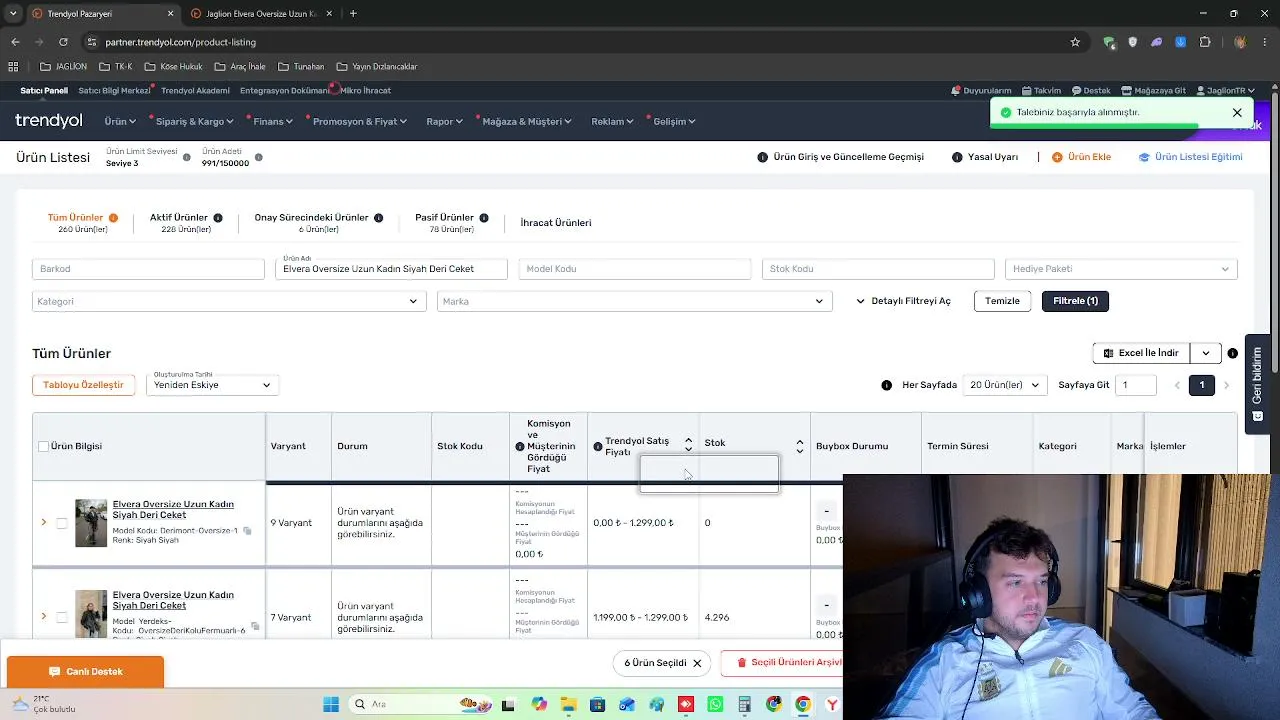Click the Stok Kodu input field

pos(878,269)
